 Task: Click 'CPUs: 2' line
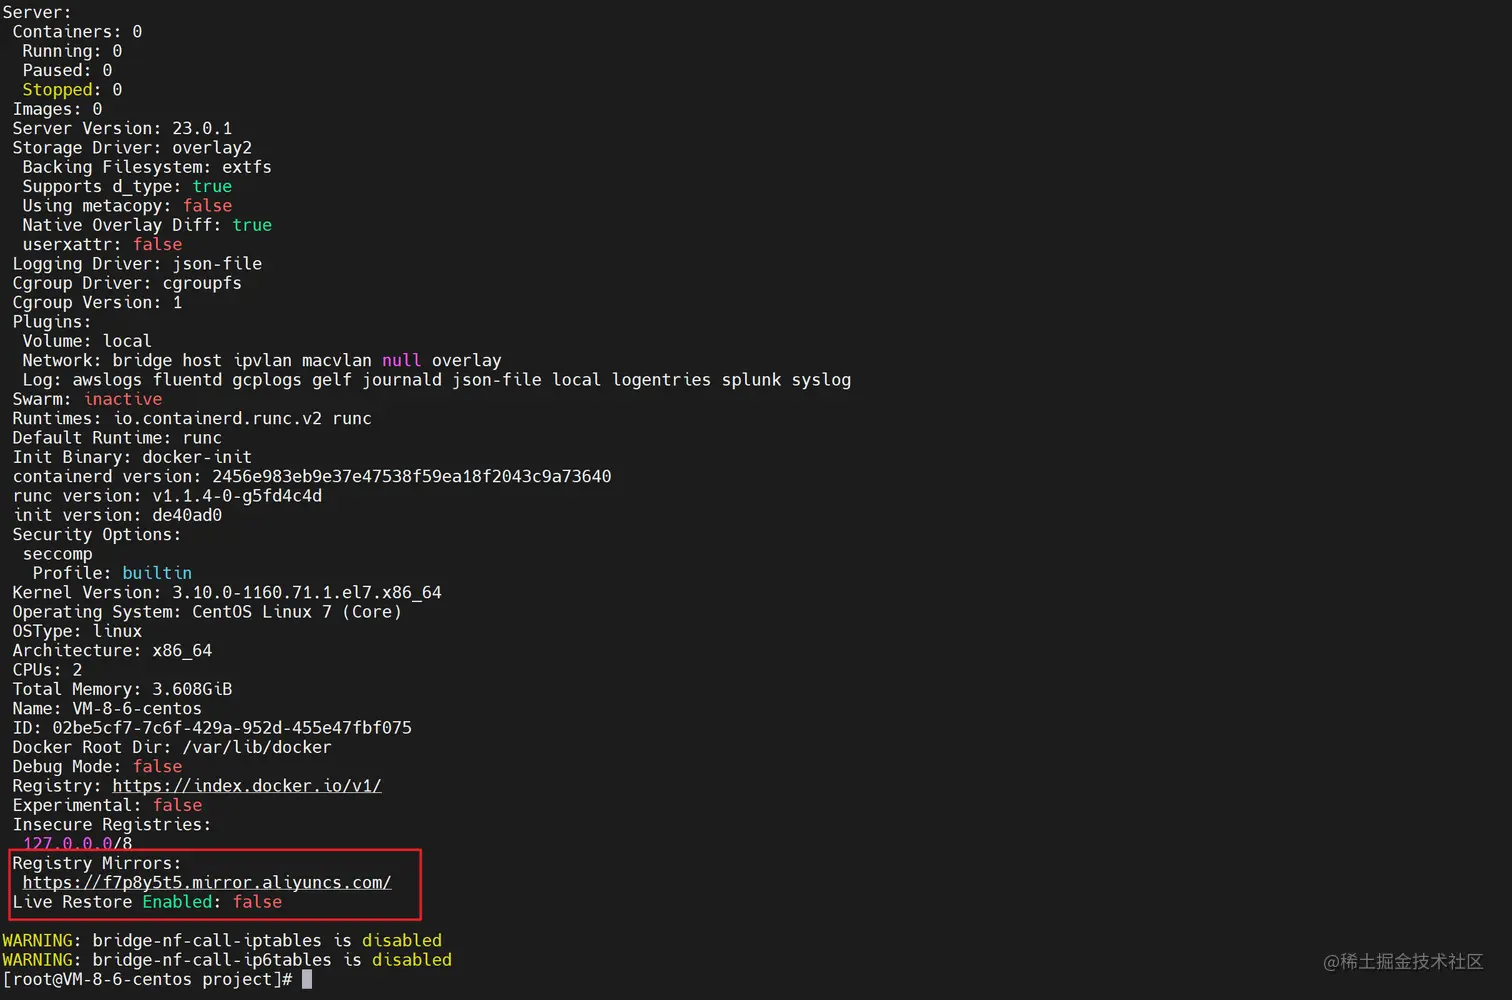pos(47,670)
